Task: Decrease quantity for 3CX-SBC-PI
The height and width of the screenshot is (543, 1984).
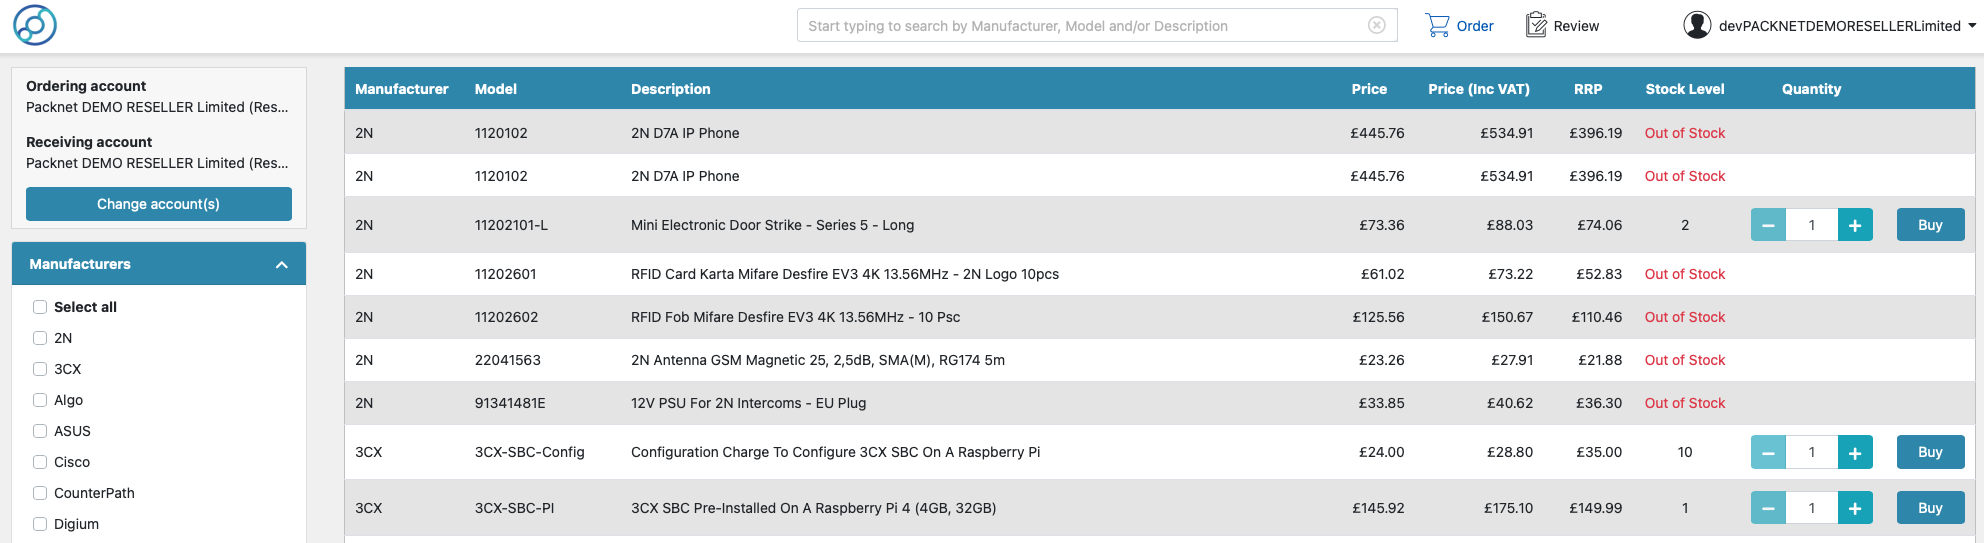Action: point(1768,508)
